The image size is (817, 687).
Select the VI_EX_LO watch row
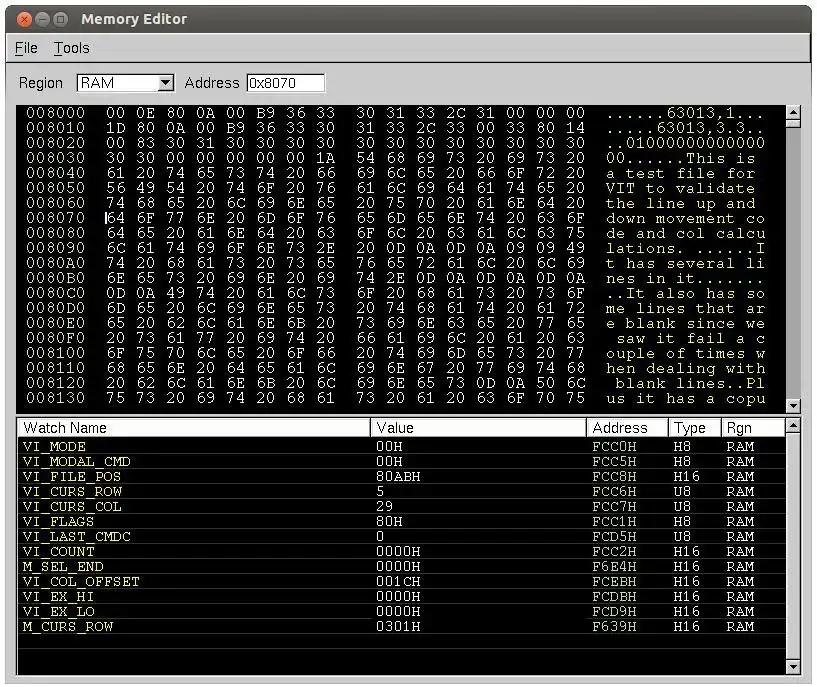pos(401,611)
